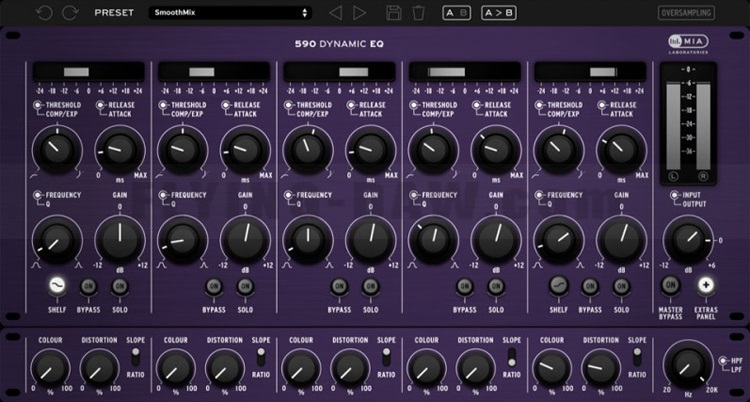Click band 1 GAIN dB knob
The image size is (750, 402).
(120, 239)
